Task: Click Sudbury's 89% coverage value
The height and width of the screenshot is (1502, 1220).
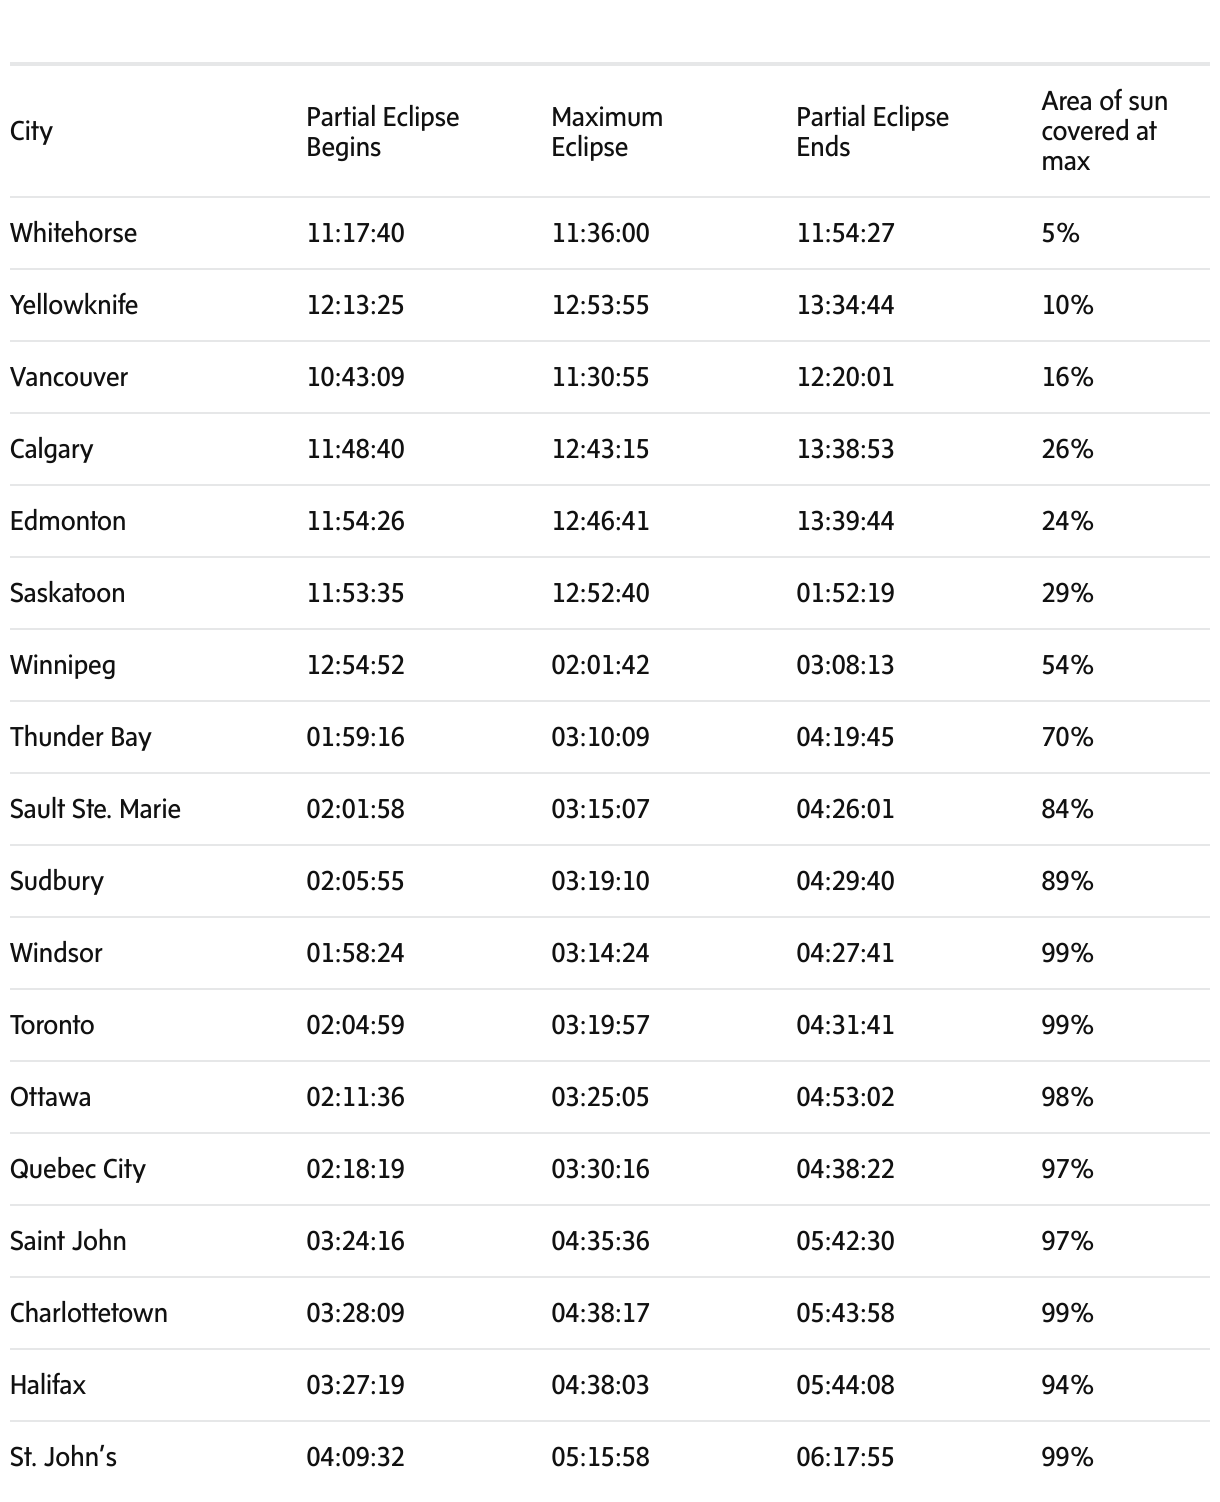Action: pos(1067,881)
